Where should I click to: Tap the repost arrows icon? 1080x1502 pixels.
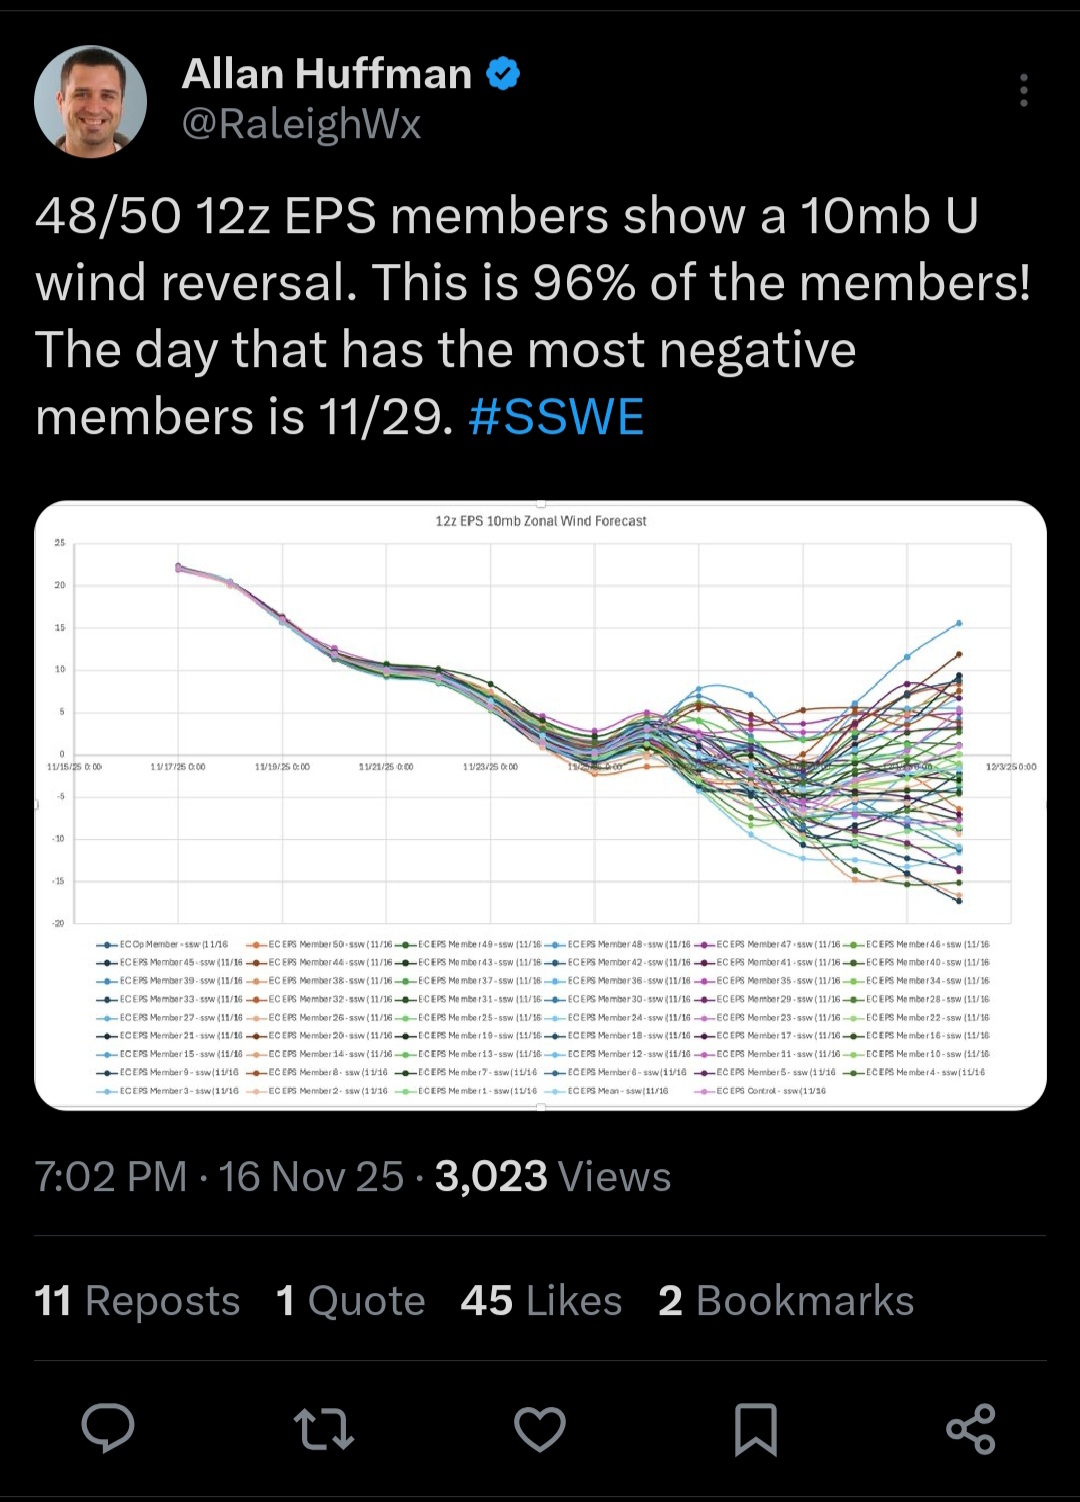pyautogui.click(x=323, y=1428)
